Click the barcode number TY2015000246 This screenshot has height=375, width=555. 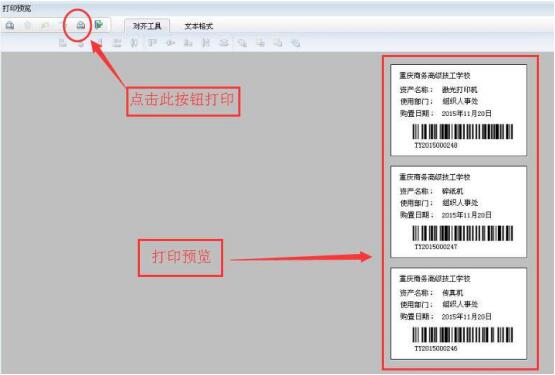click(436, 348)
